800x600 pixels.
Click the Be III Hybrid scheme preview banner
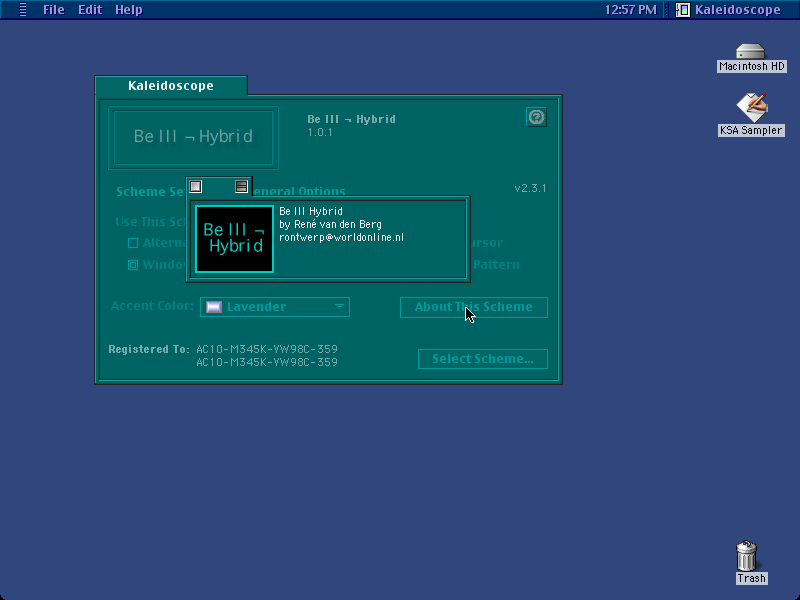tap(193, 137)
